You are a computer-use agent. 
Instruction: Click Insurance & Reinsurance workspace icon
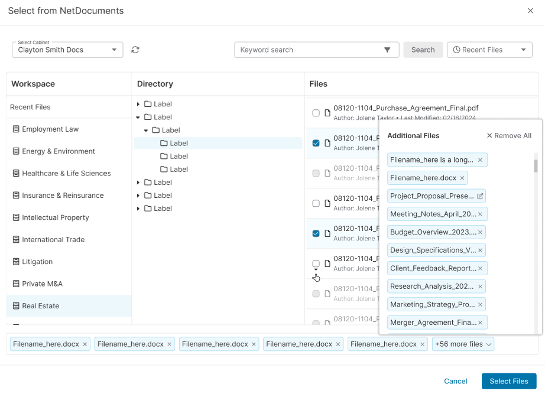click(16, 195)
